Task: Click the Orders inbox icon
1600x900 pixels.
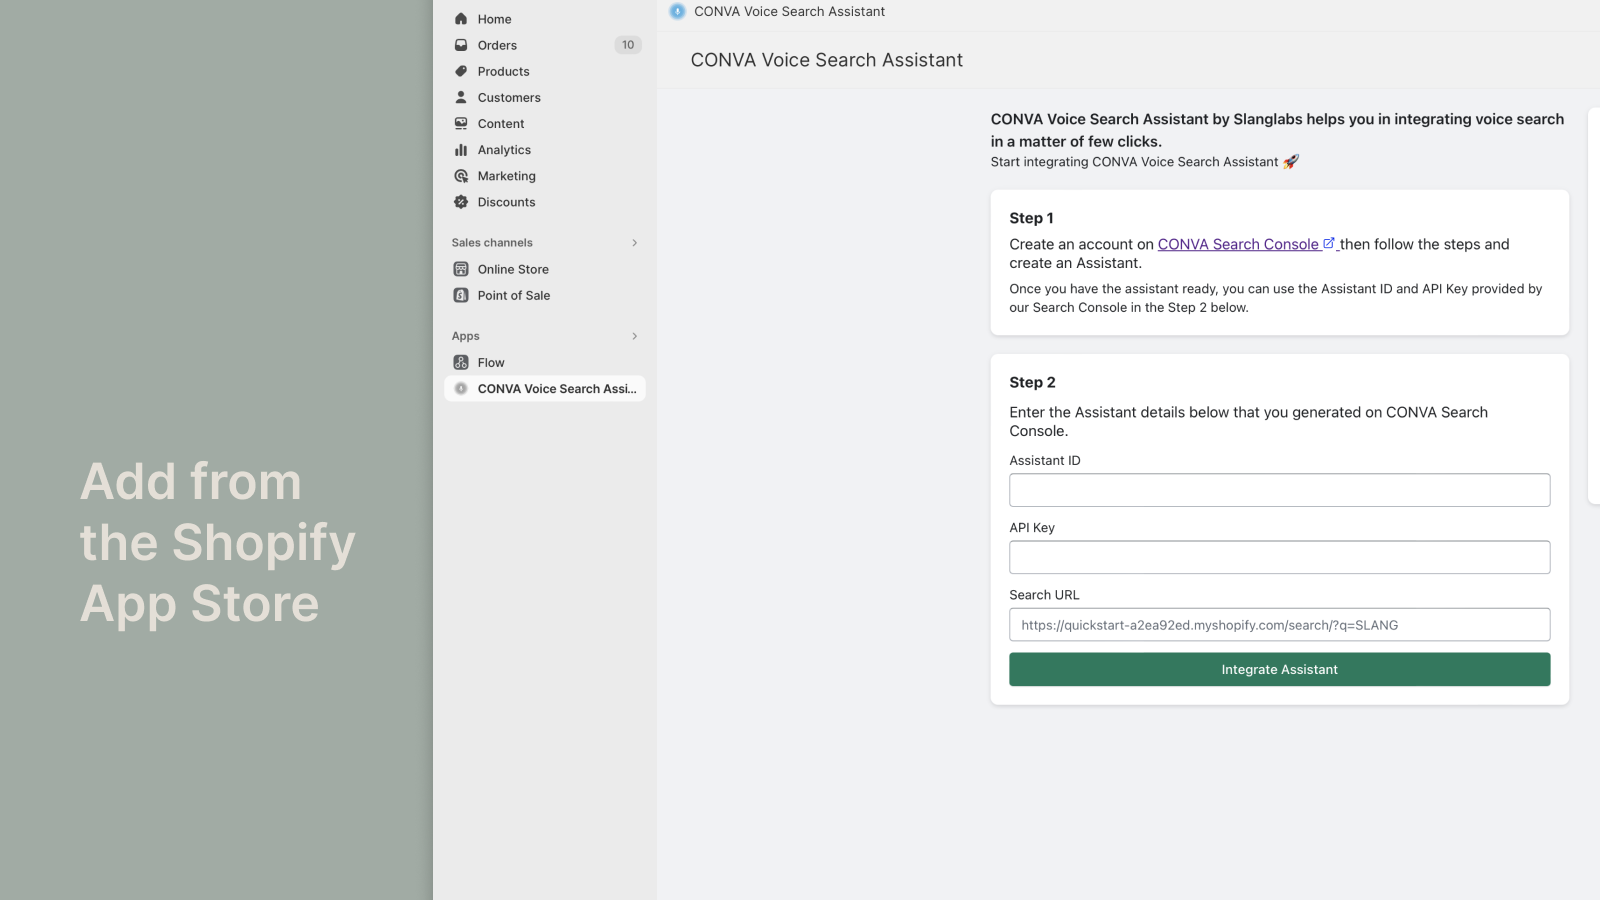Action: coord(461,45)
